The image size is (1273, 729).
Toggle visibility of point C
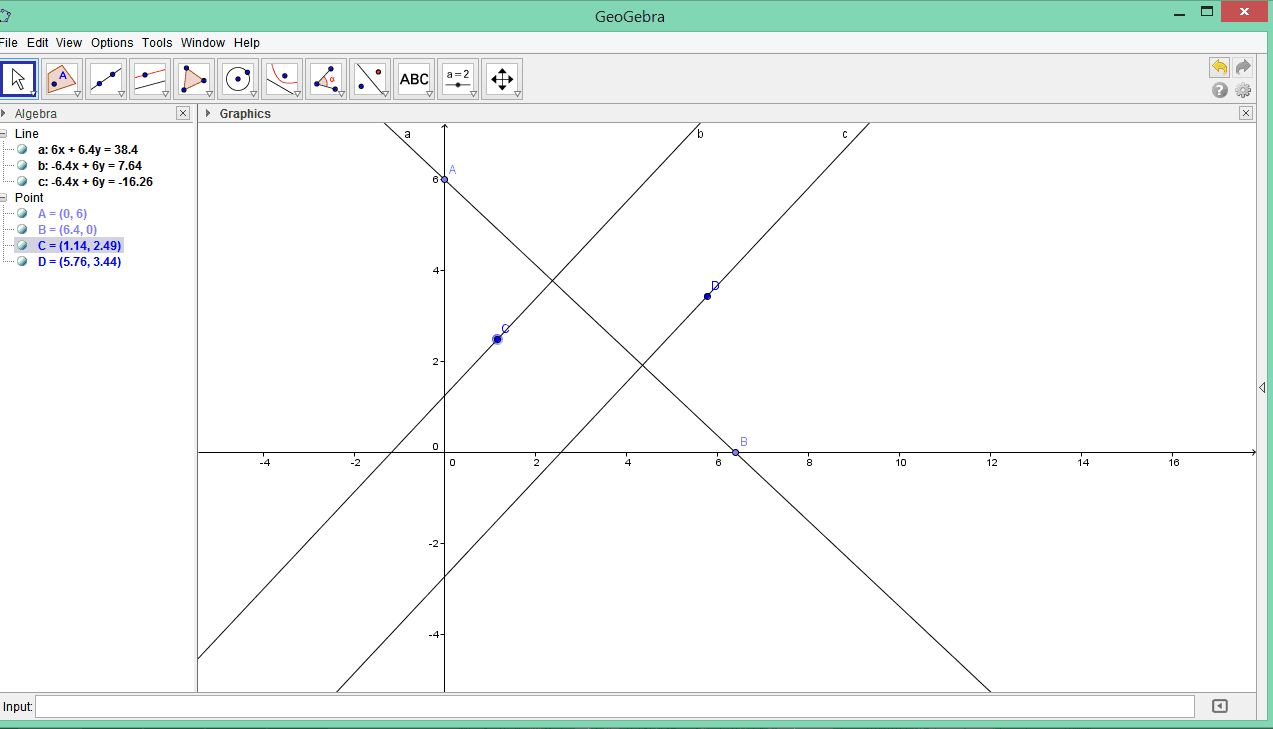click(x=22, y=245)
